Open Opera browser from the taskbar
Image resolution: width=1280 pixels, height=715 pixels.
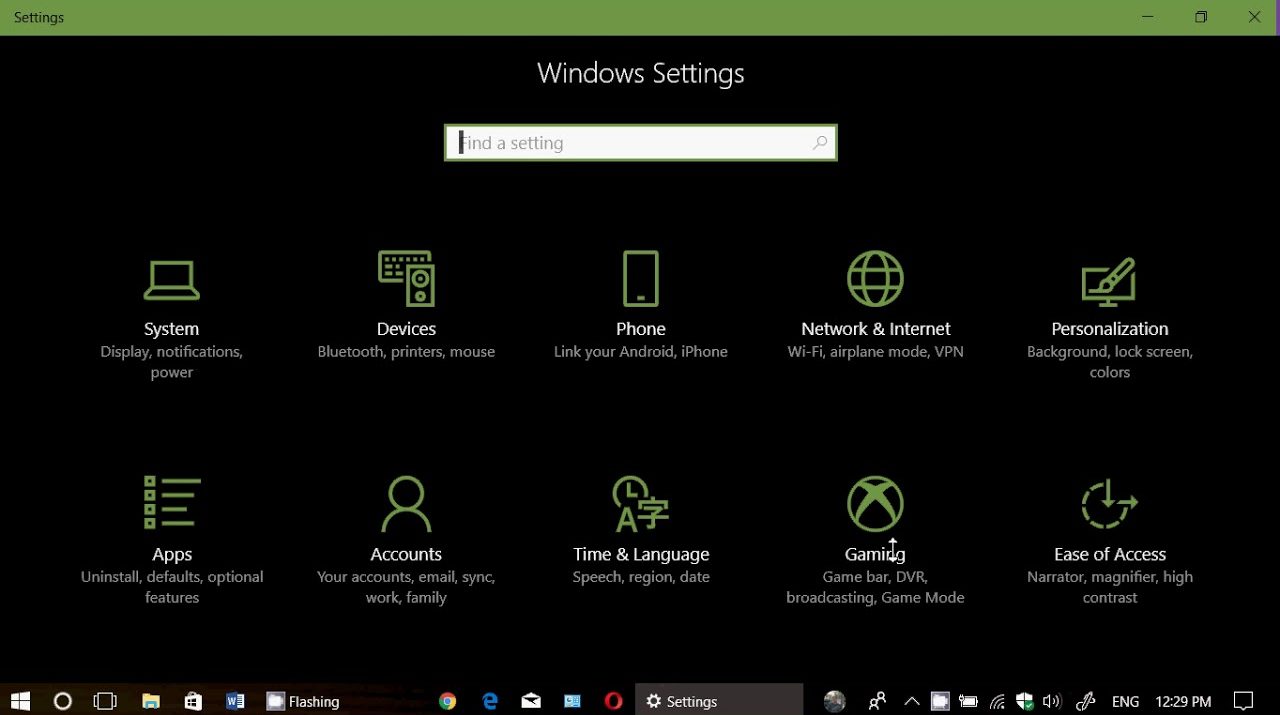tap(614, 701)
